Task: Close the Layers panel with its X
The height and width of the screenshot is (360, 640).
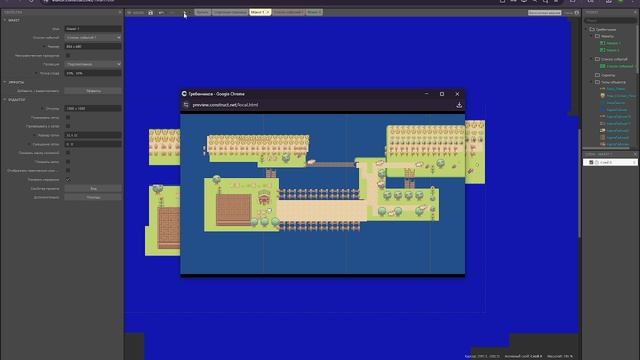Action: pyautogui.click(x=635, y=154)
